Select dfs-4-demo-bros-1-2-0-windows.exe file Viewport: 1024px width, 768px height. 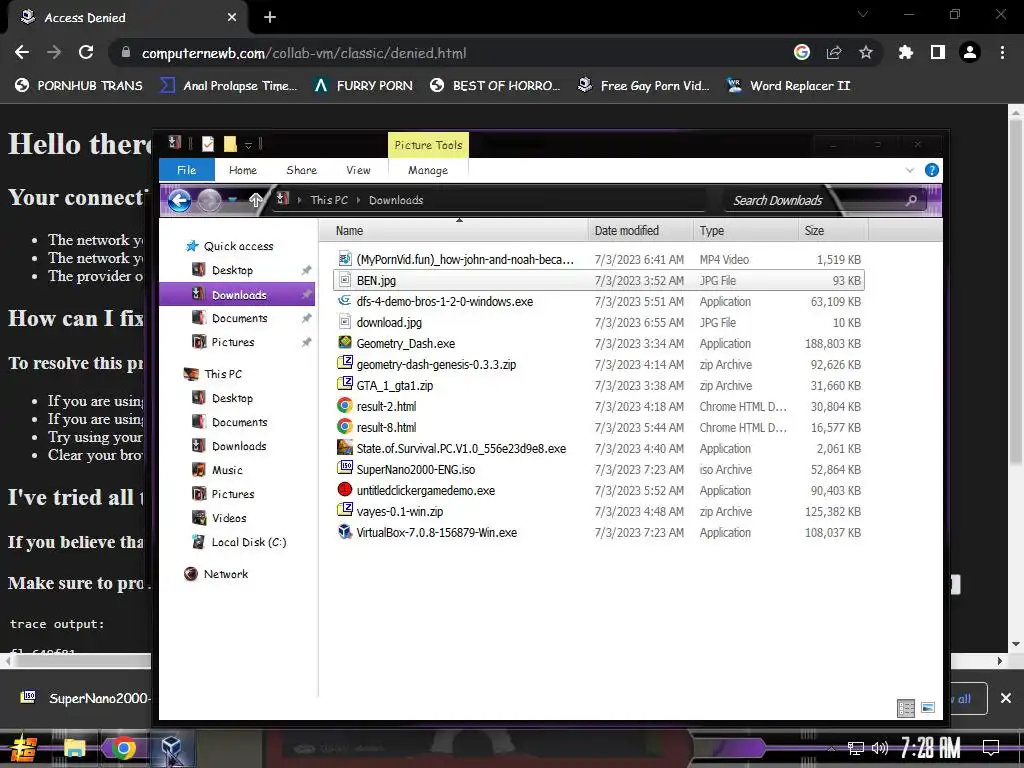pos(598,302)
